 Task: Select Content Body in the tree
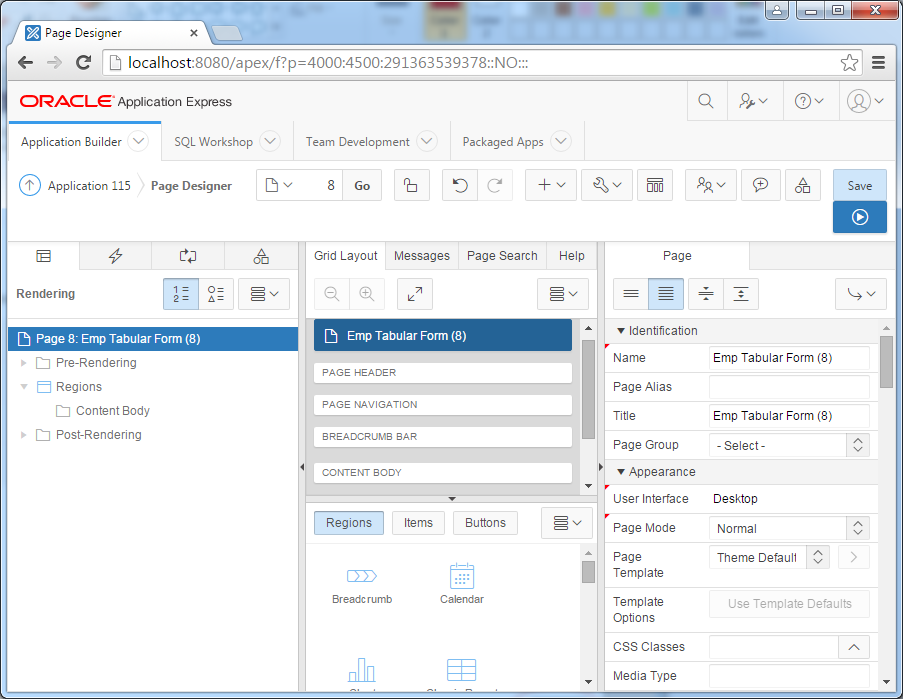113,411
